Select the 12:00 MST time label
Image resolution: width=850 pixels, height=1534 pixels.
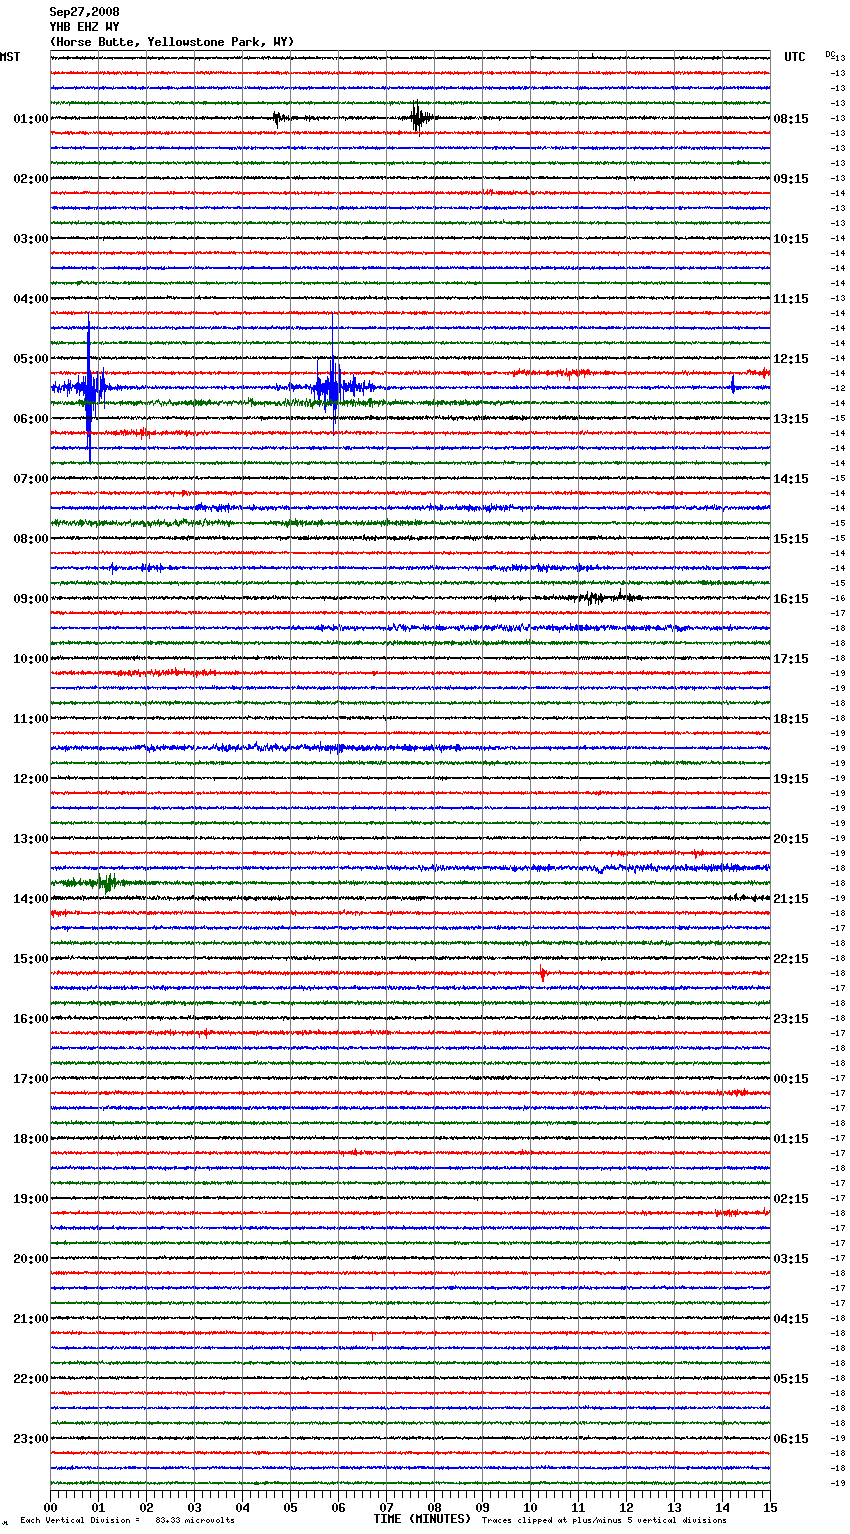point(31,779)
